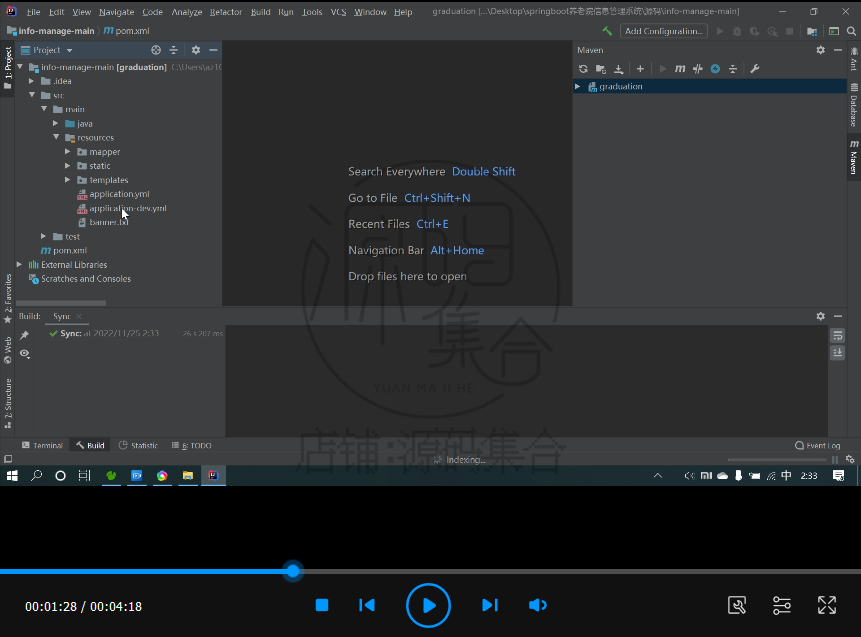Collapse all nodes in the Project tool window

[174, 49]
